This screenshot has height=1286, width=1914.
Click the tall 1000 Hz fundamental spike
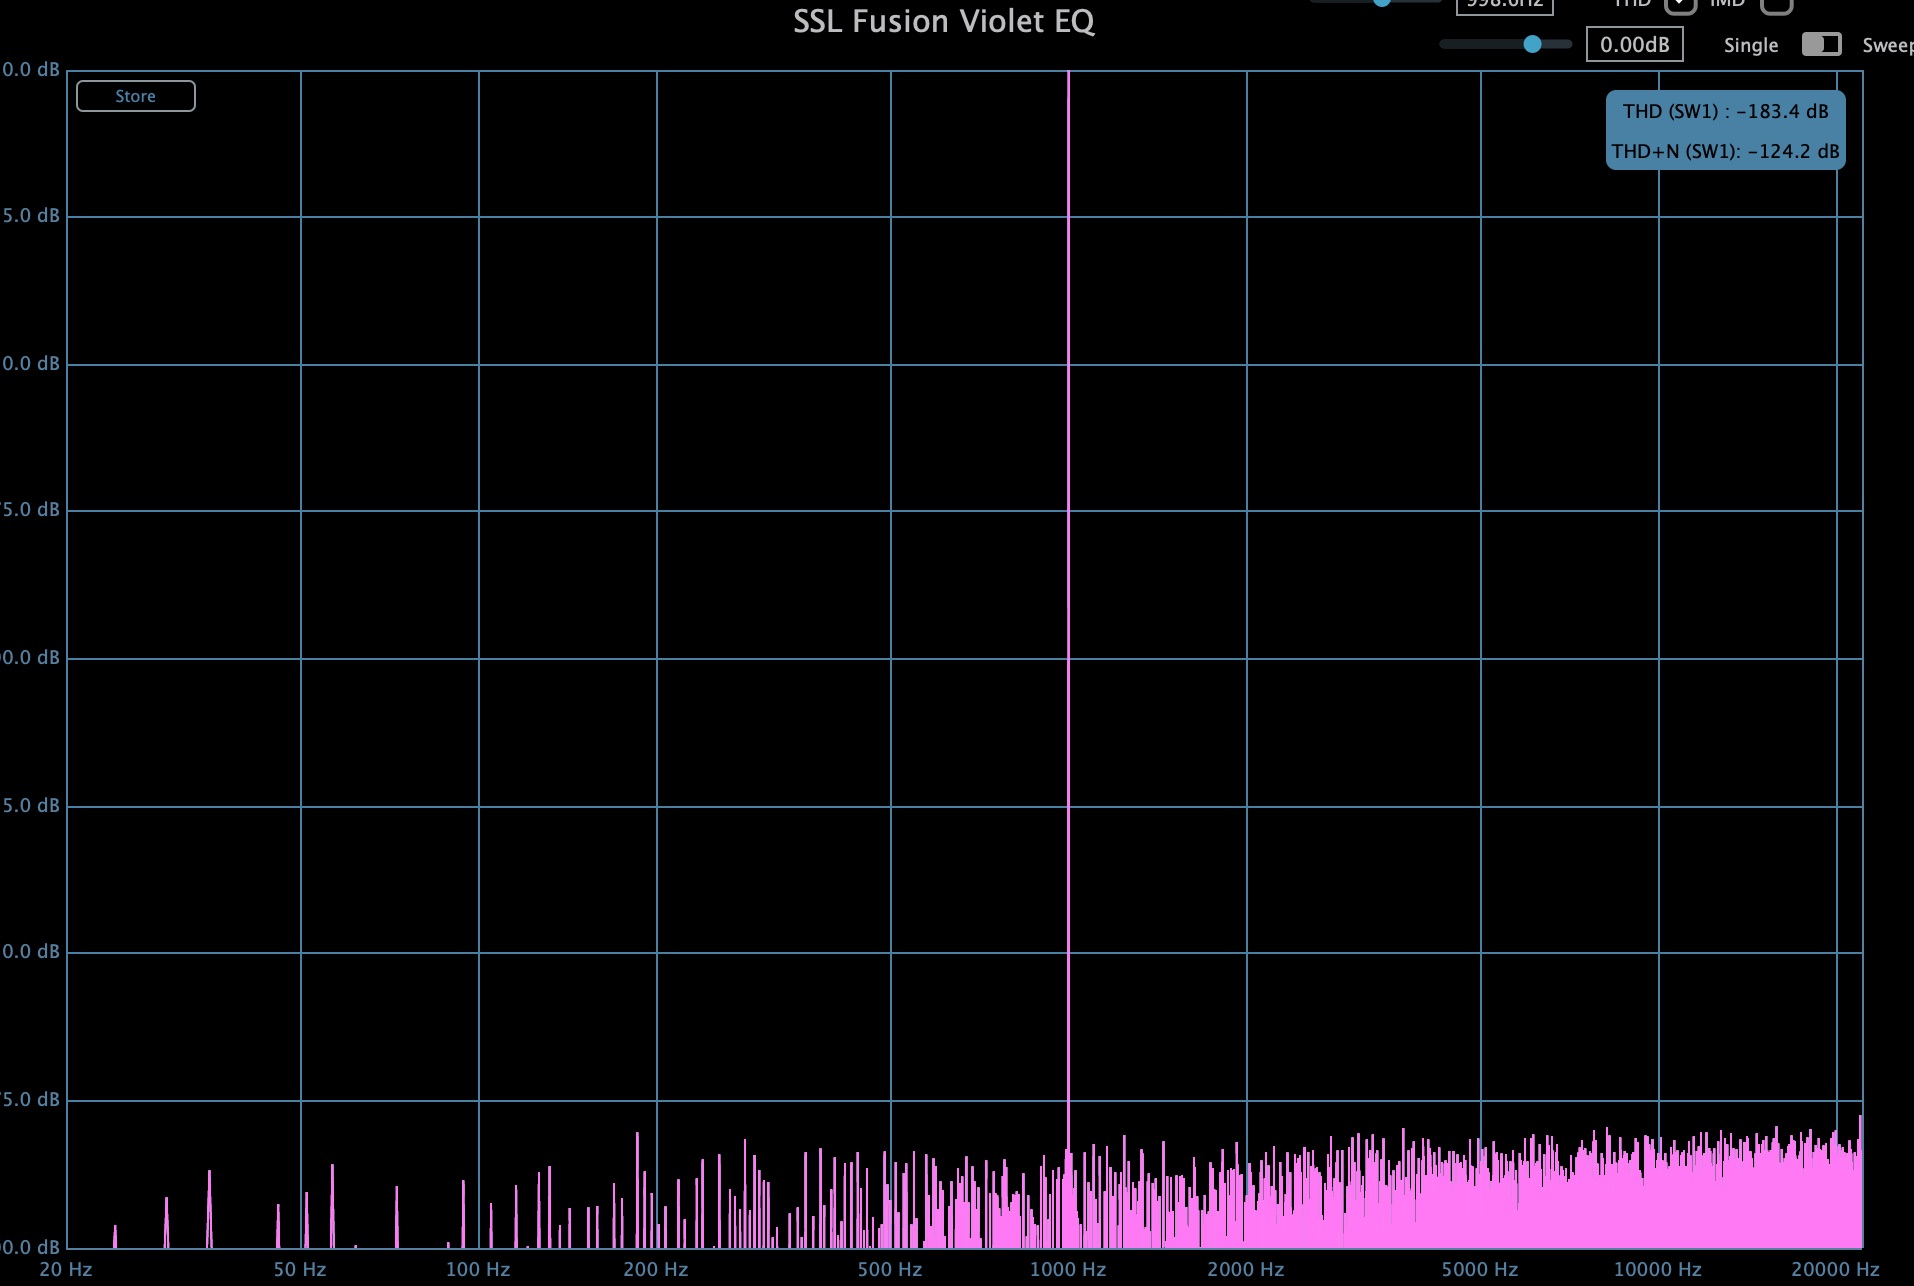1068,600
